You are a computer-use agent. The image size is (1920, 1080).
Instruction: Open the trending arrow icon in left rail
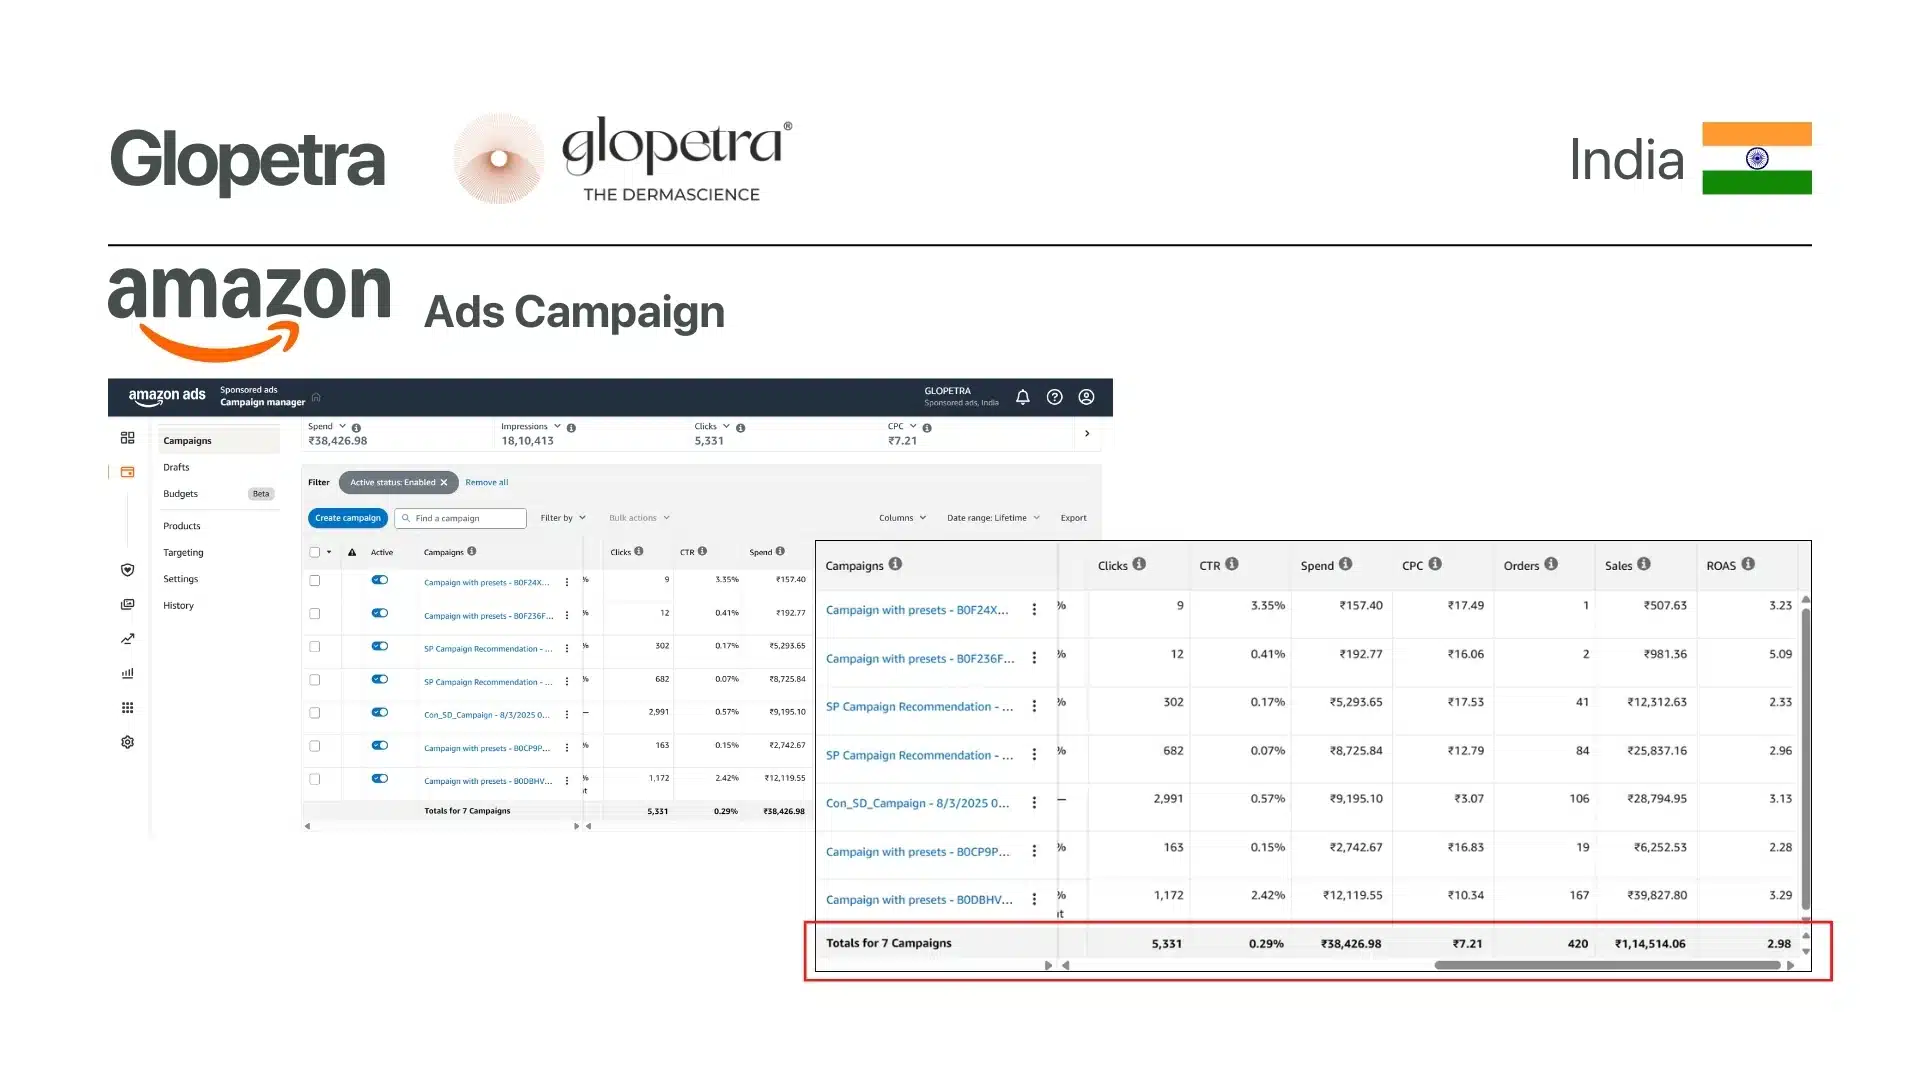click(x=127, y=639)
